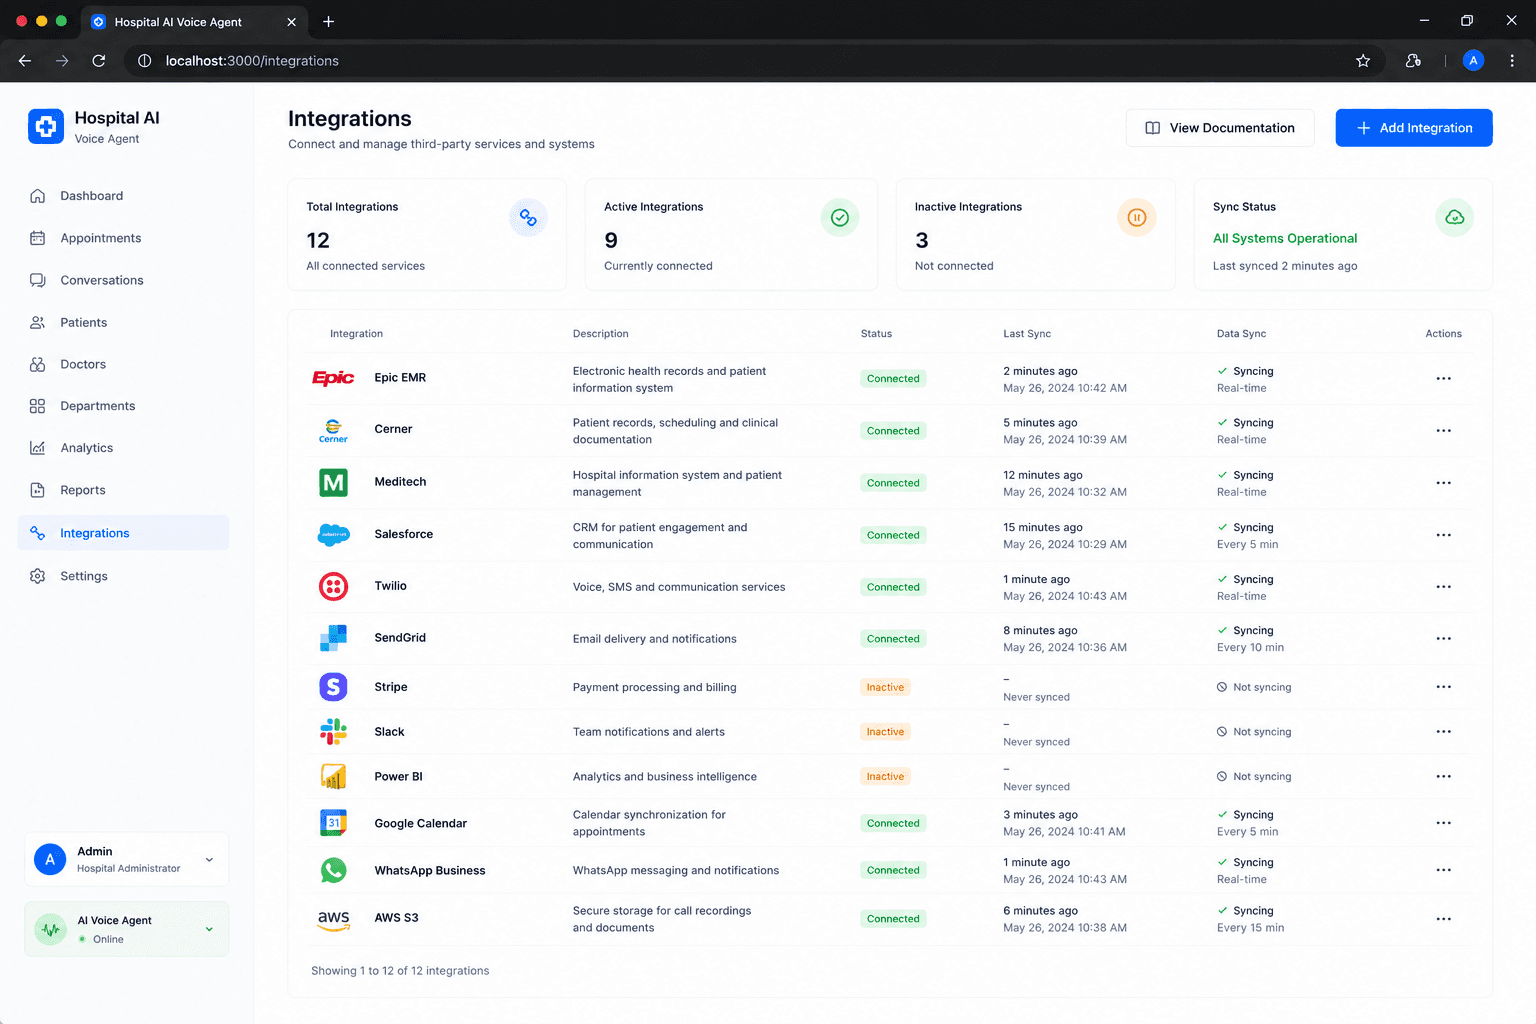Click the Cerner logo icon
This screenshot has height=1024, width=1536.
333,431
